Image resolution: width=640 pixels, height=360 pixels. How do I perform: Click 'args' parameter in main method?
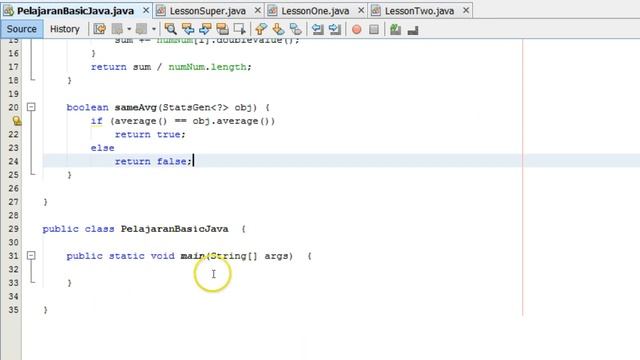point(276,256)
